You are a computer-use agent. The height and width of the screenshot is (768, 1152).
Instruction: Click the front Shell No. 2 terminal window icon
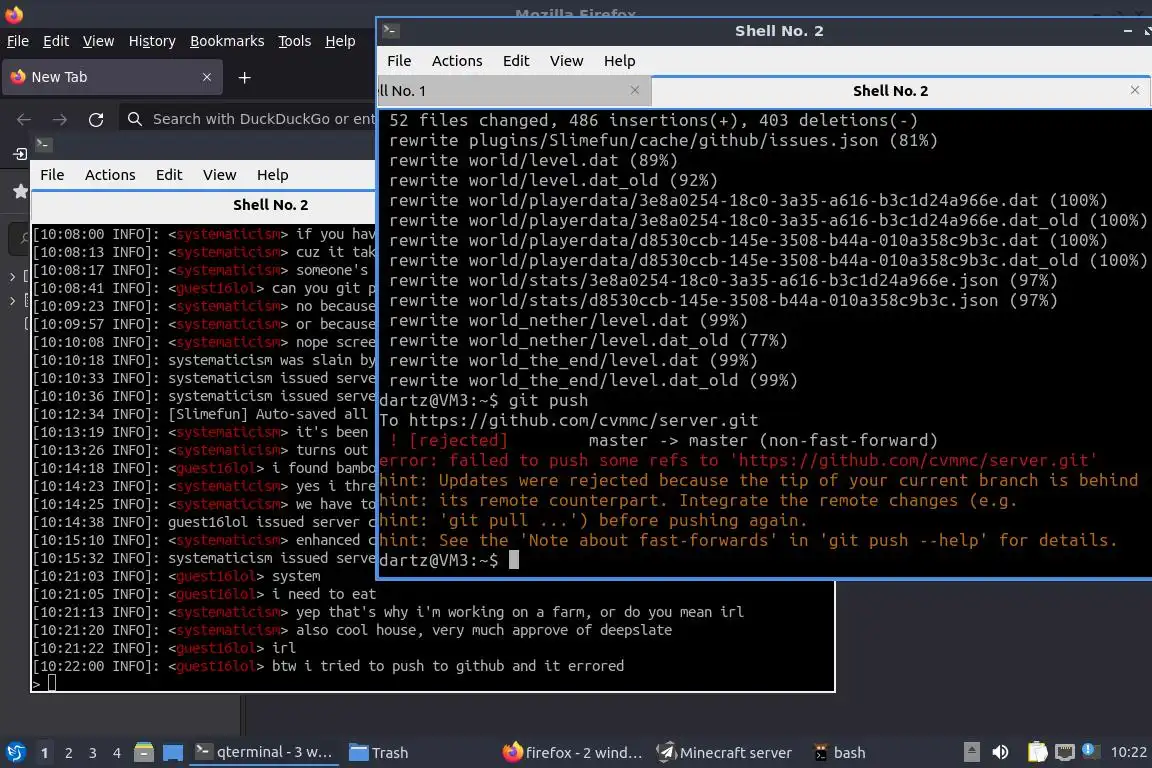point(390,31)
